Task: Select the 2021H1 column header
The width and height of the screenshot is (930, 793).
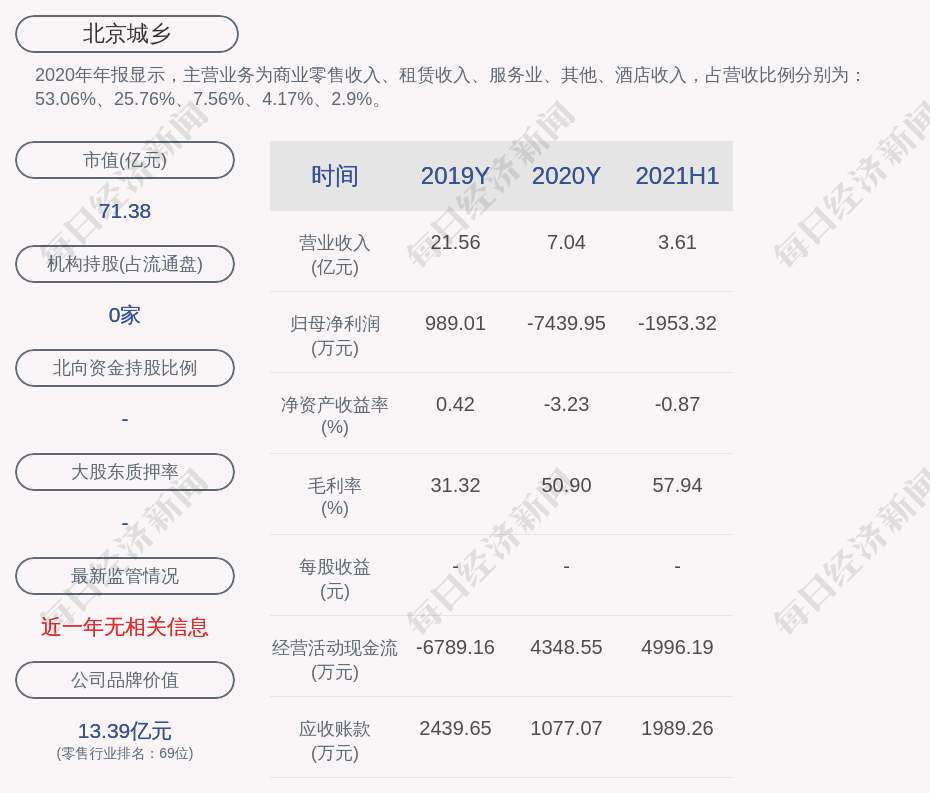Action: coord(677,176)
